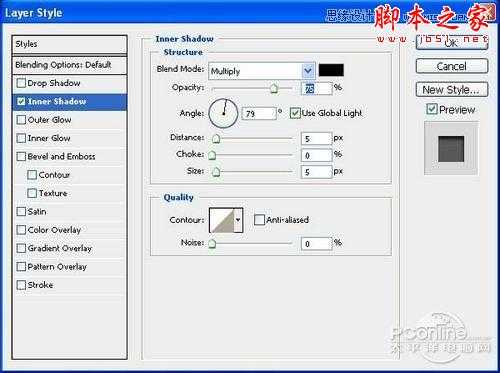
Task: Click the Distance slider handle
Action: (216, 138)
